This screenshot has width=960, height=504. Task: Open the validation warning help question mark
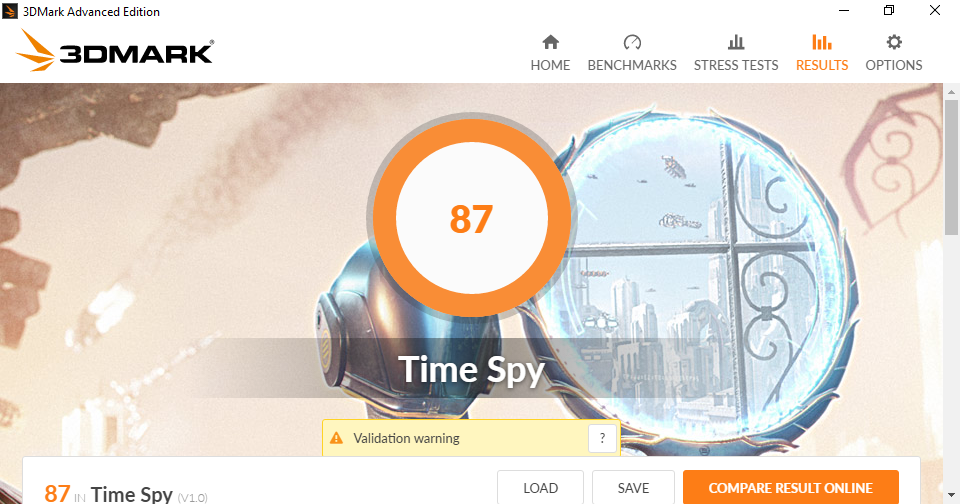(x=602, y=438)
